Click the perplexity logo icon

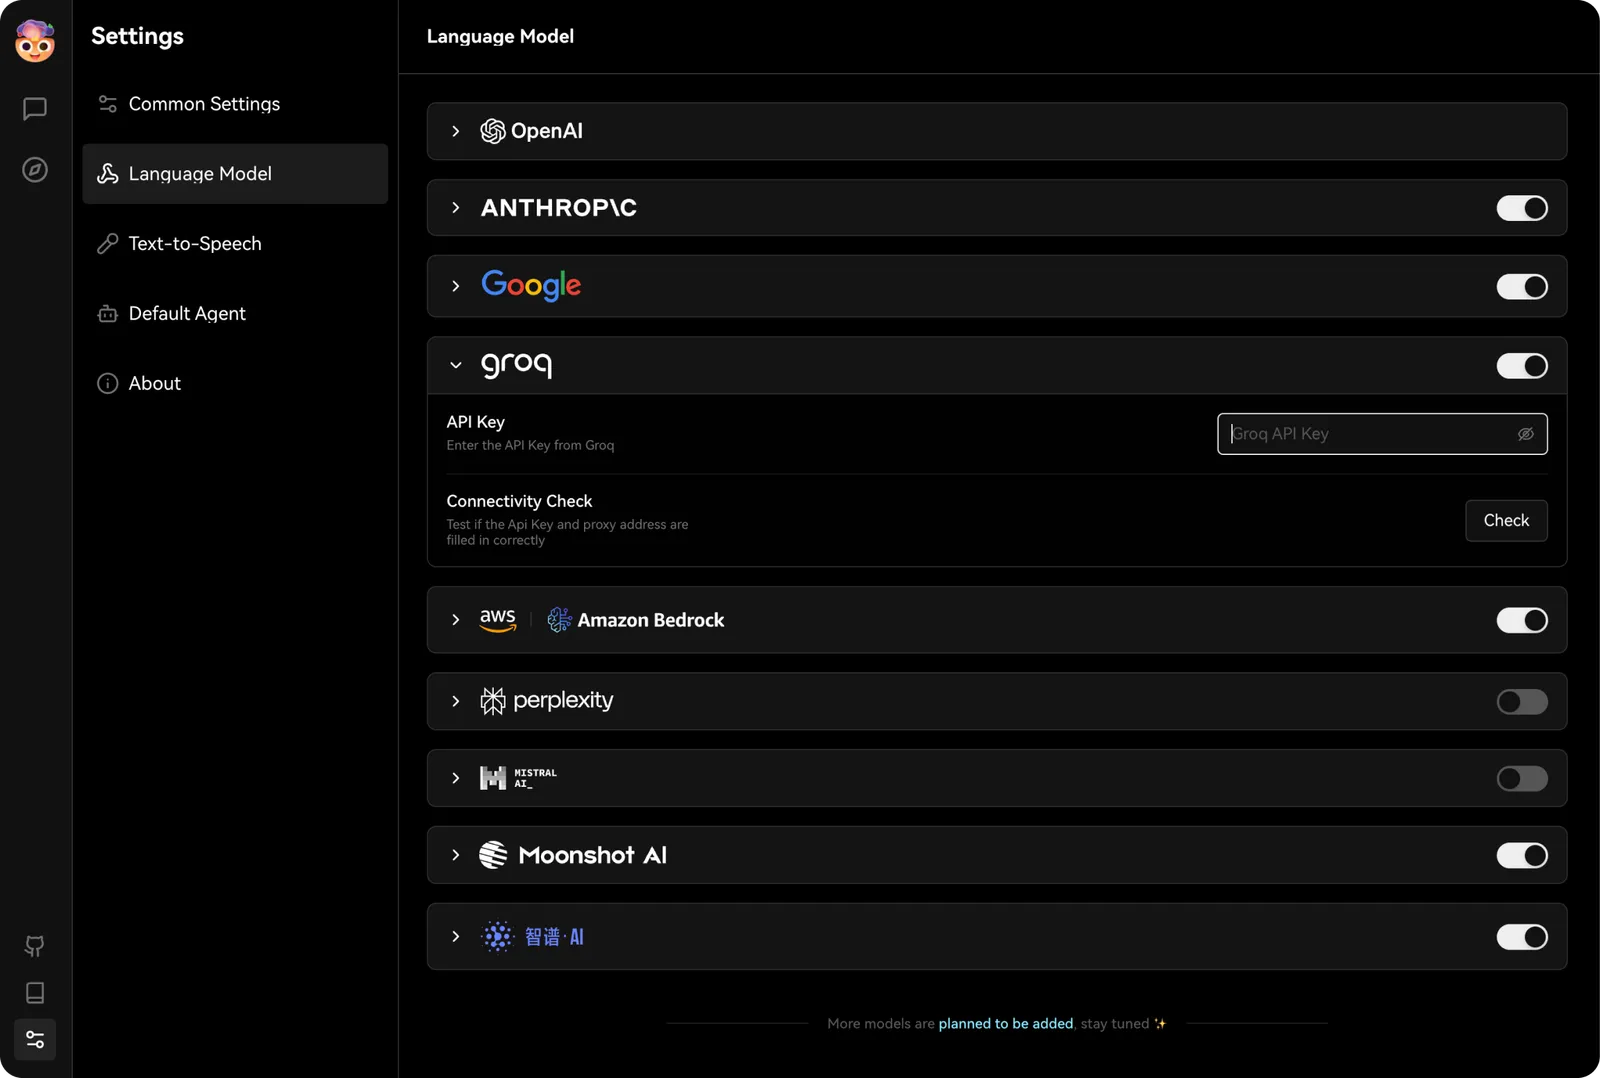click(493, 701)
